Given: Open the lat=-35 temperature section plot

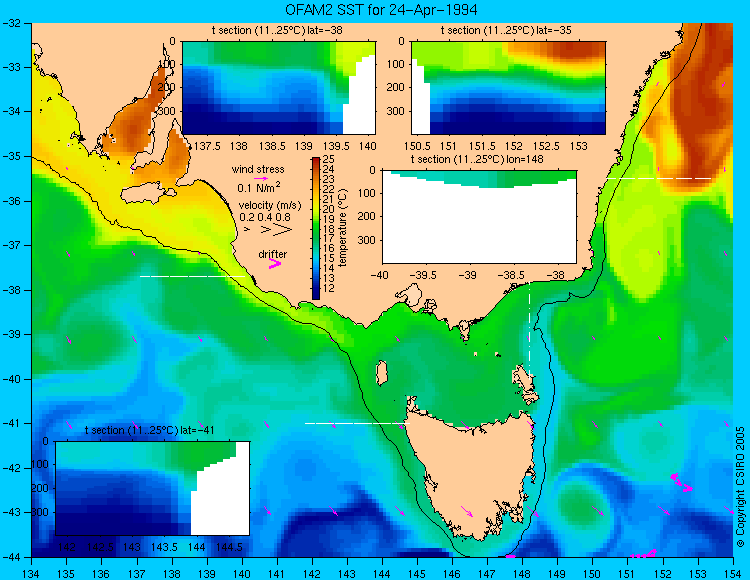Looking at the screenshot, I should [508, 88].
